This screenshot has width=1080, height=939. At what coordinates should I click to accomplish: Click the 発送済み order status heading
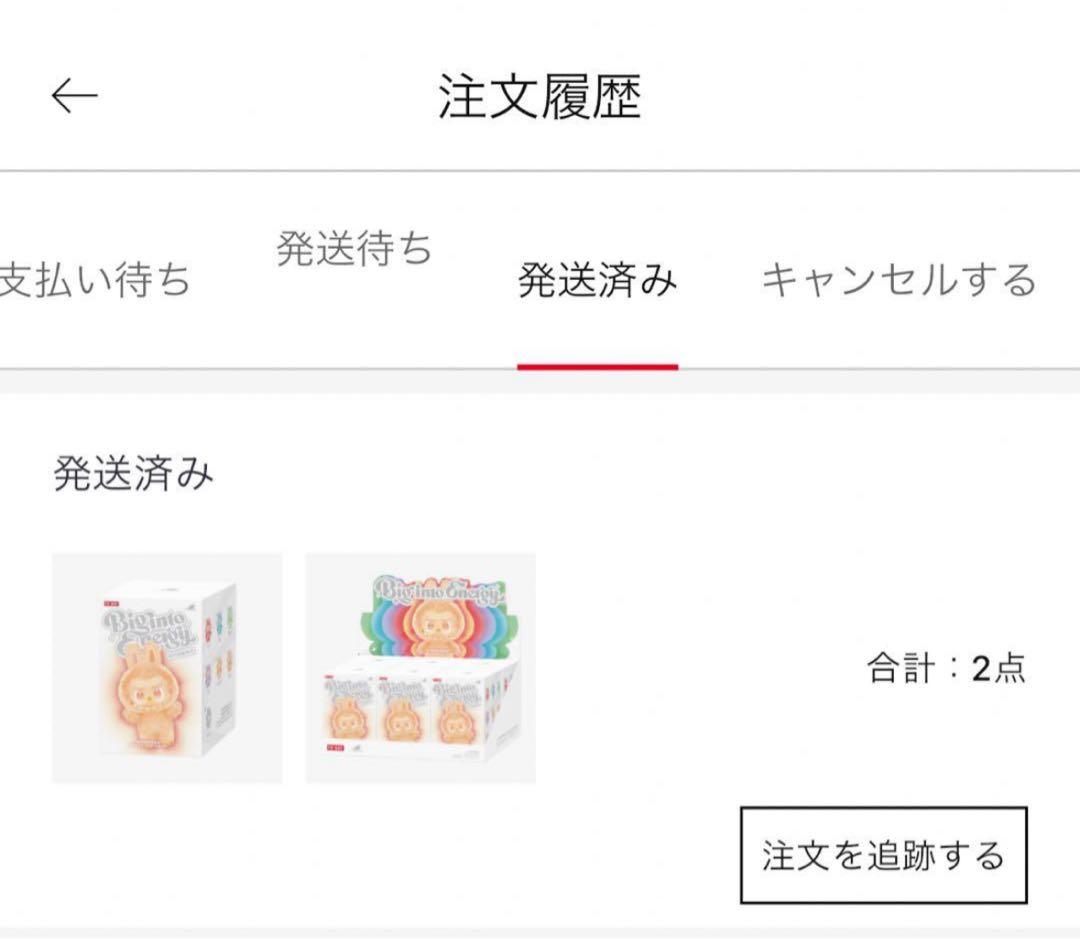click(133, 473)
